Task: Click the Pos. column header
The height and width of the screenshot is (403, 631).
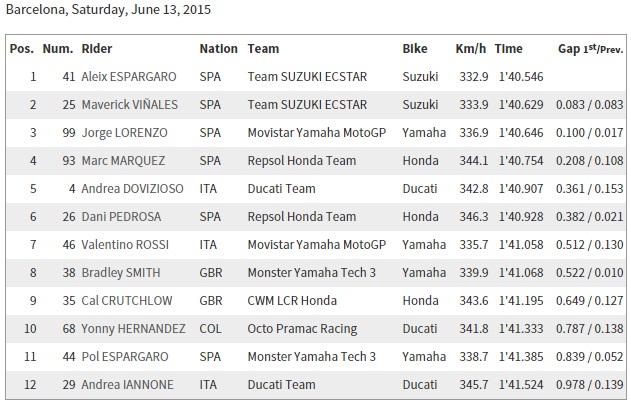Action: pos(21,49)
